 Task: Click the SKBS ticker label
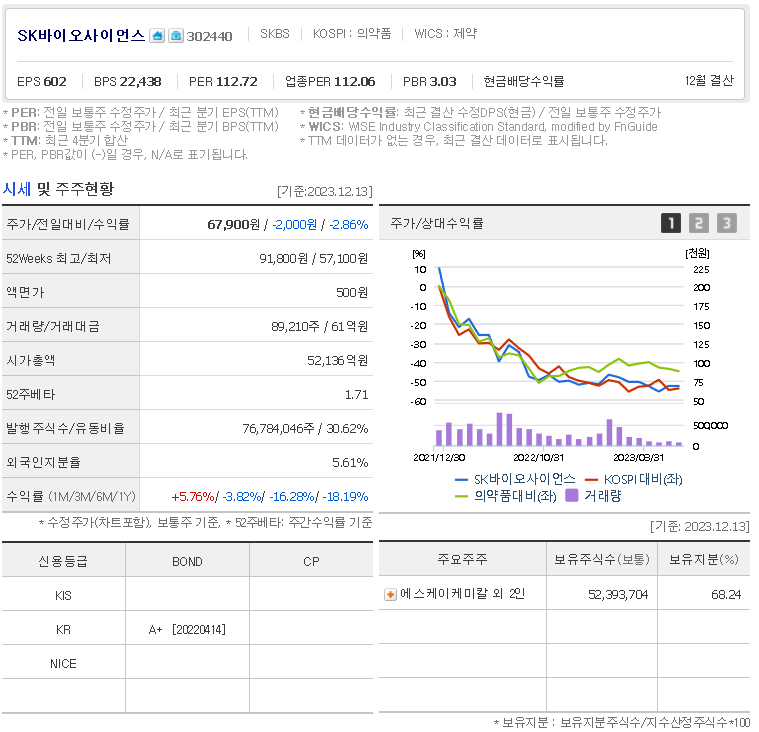click(274, 33)
